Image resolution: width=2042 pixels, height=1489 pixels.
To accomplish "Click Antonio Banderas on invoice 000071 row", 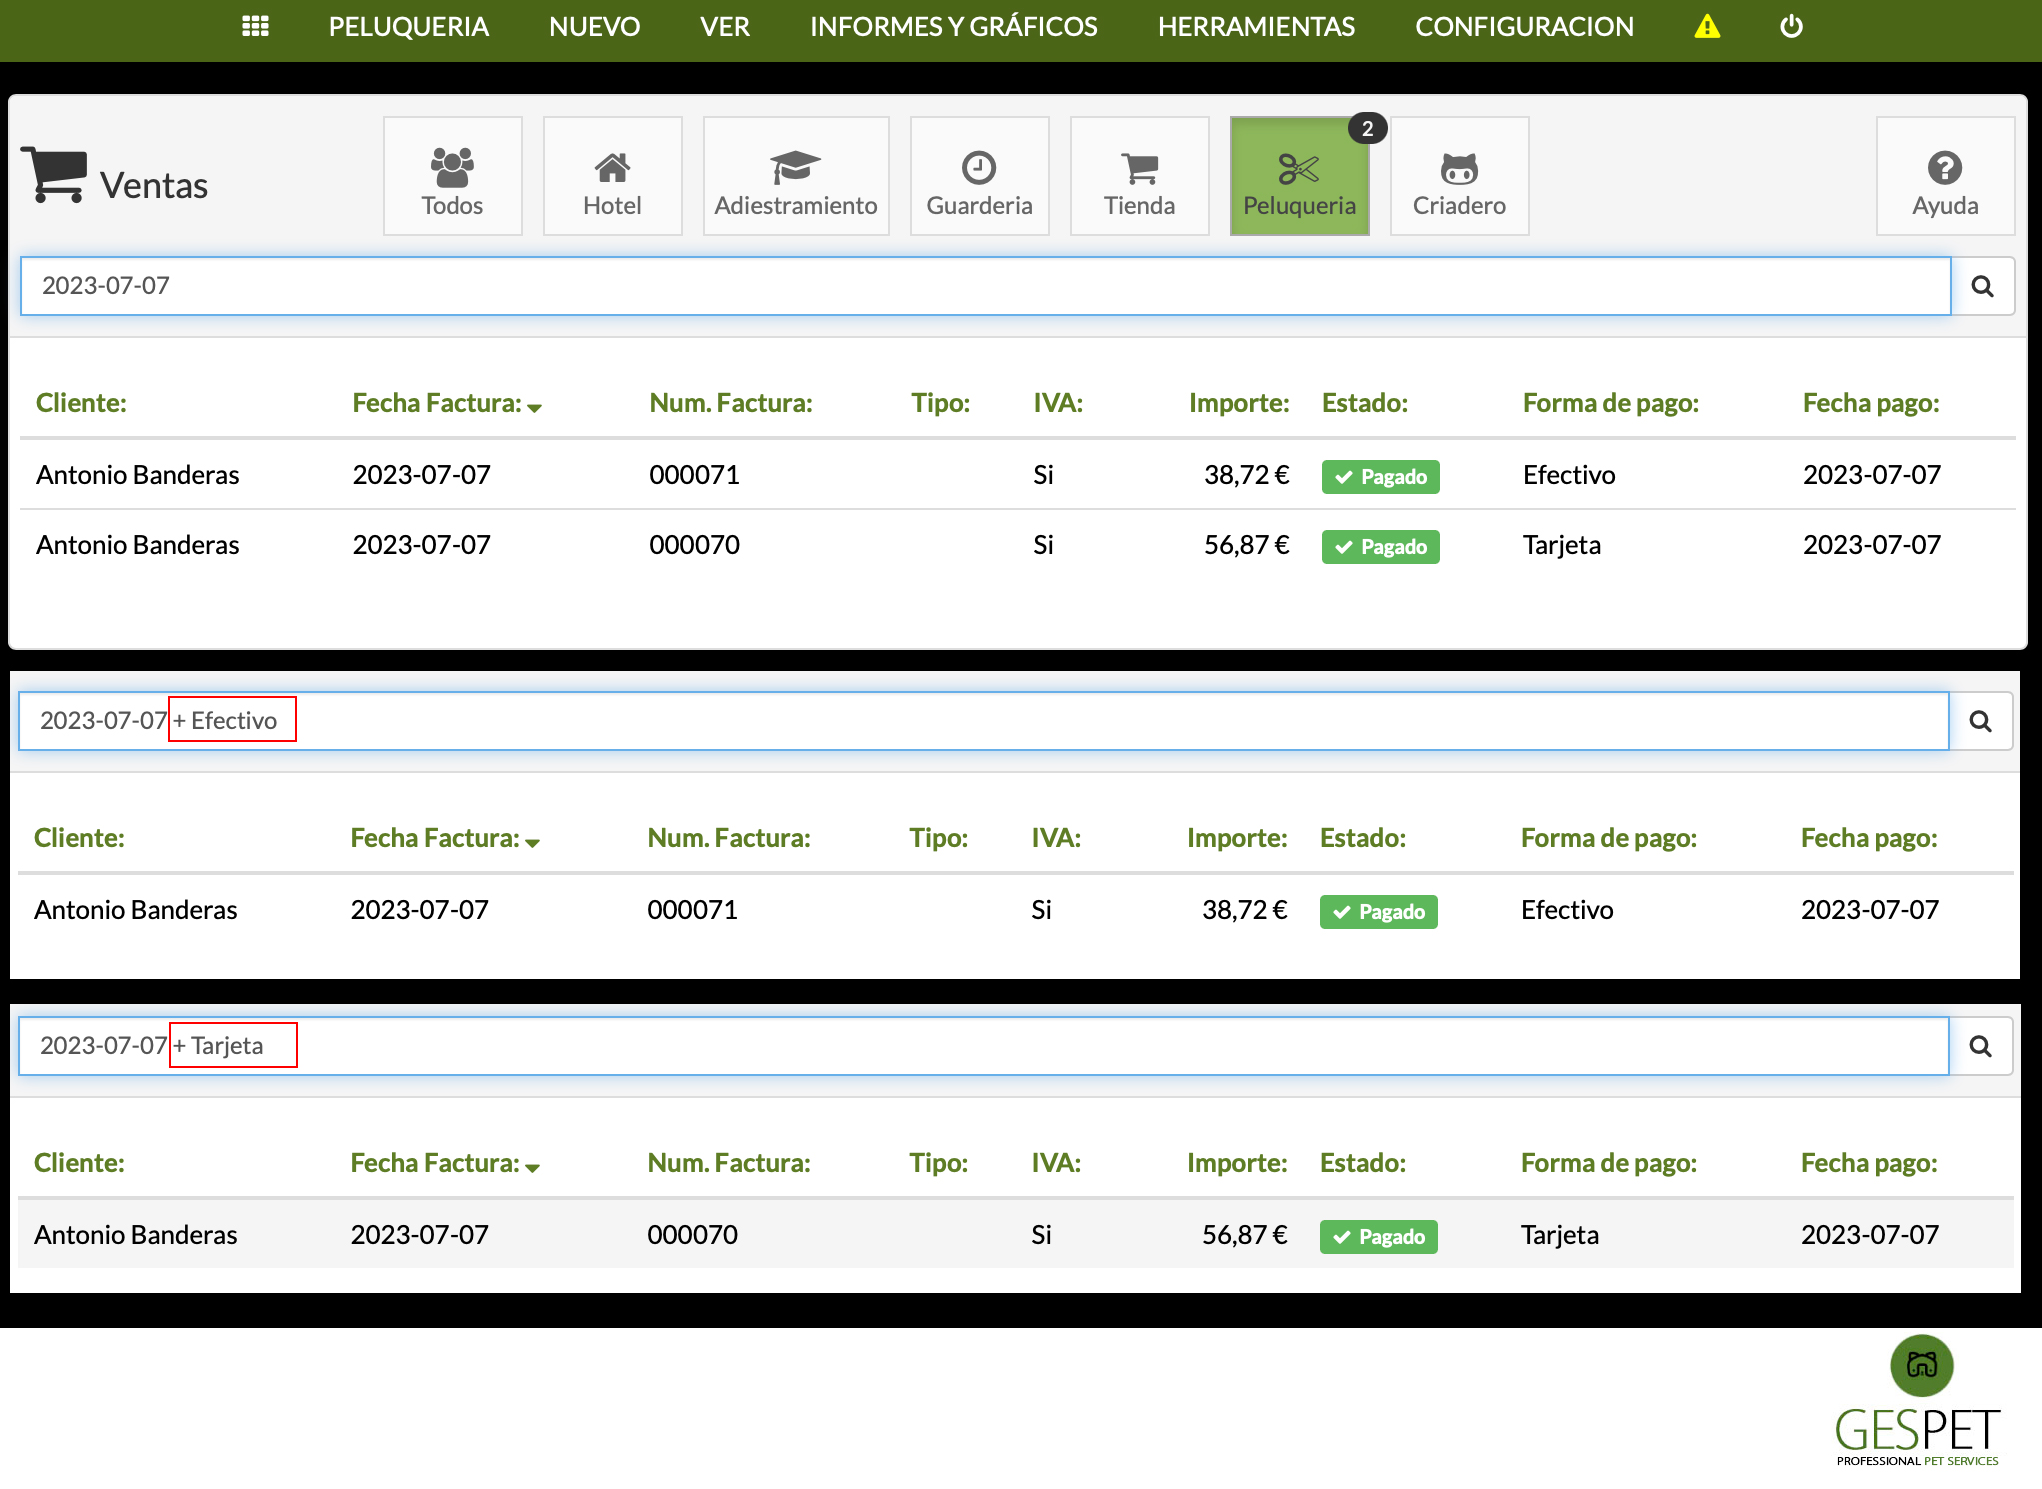I will (x=138, y=475).
